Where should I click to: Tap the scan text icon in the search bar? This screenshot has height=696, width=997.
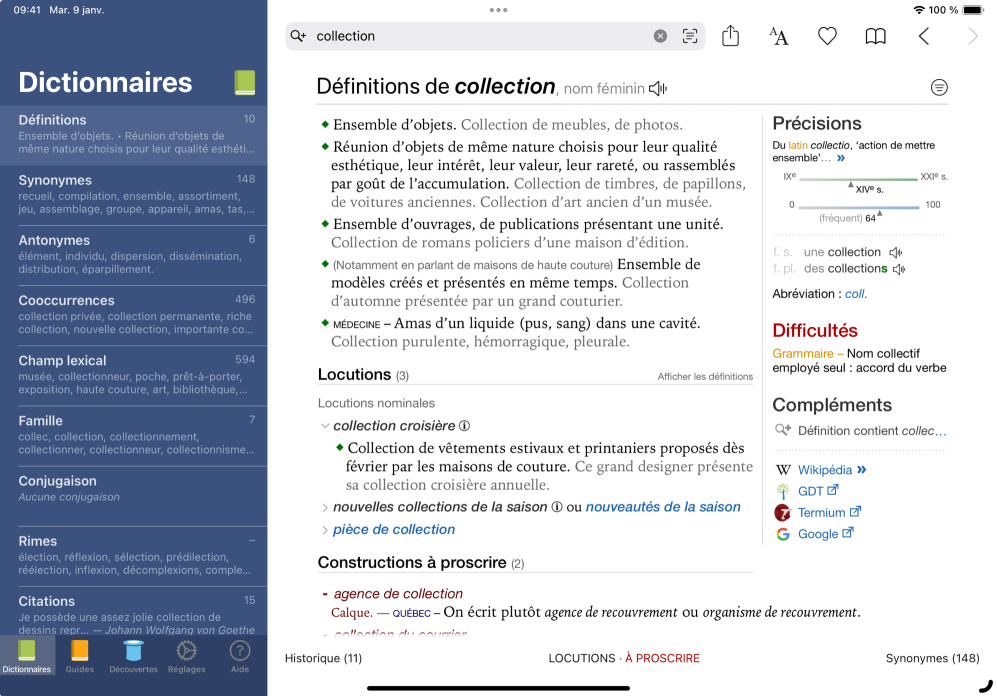coord(690,36)
